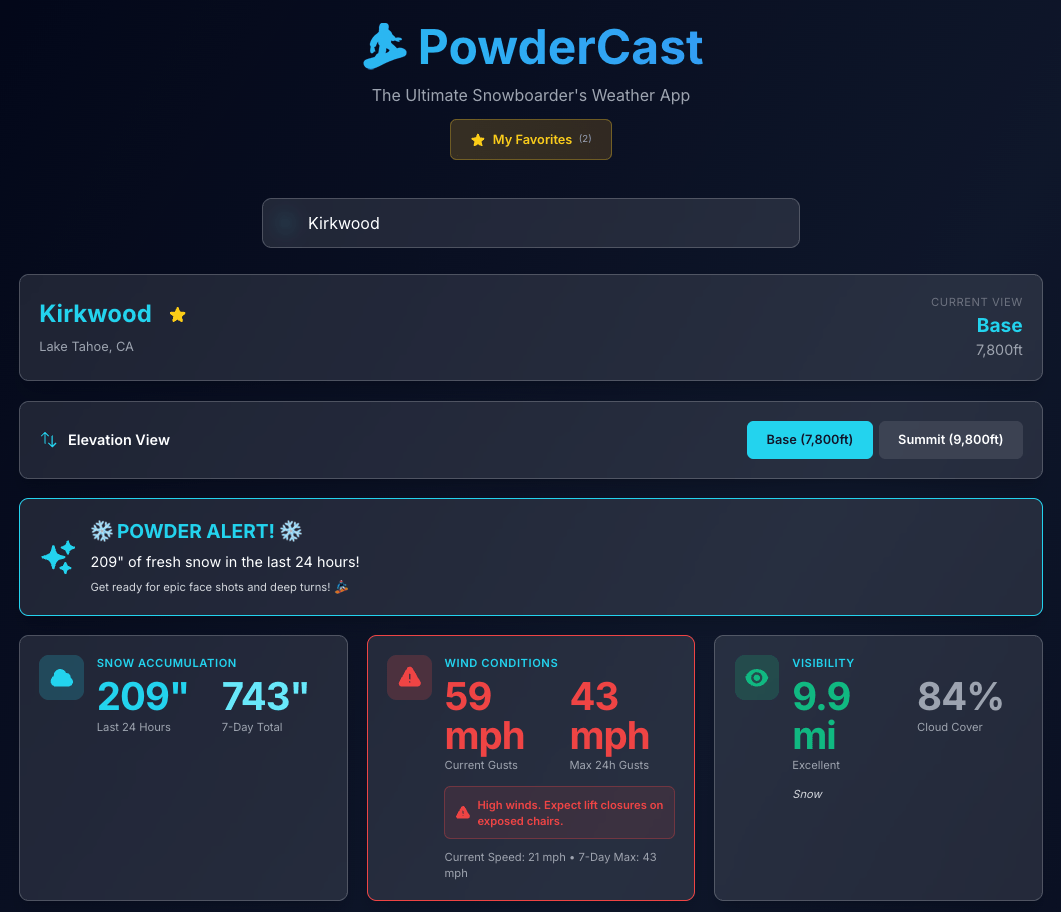
Task: Click the resort search field with Kirkwood
Action: 531,223
